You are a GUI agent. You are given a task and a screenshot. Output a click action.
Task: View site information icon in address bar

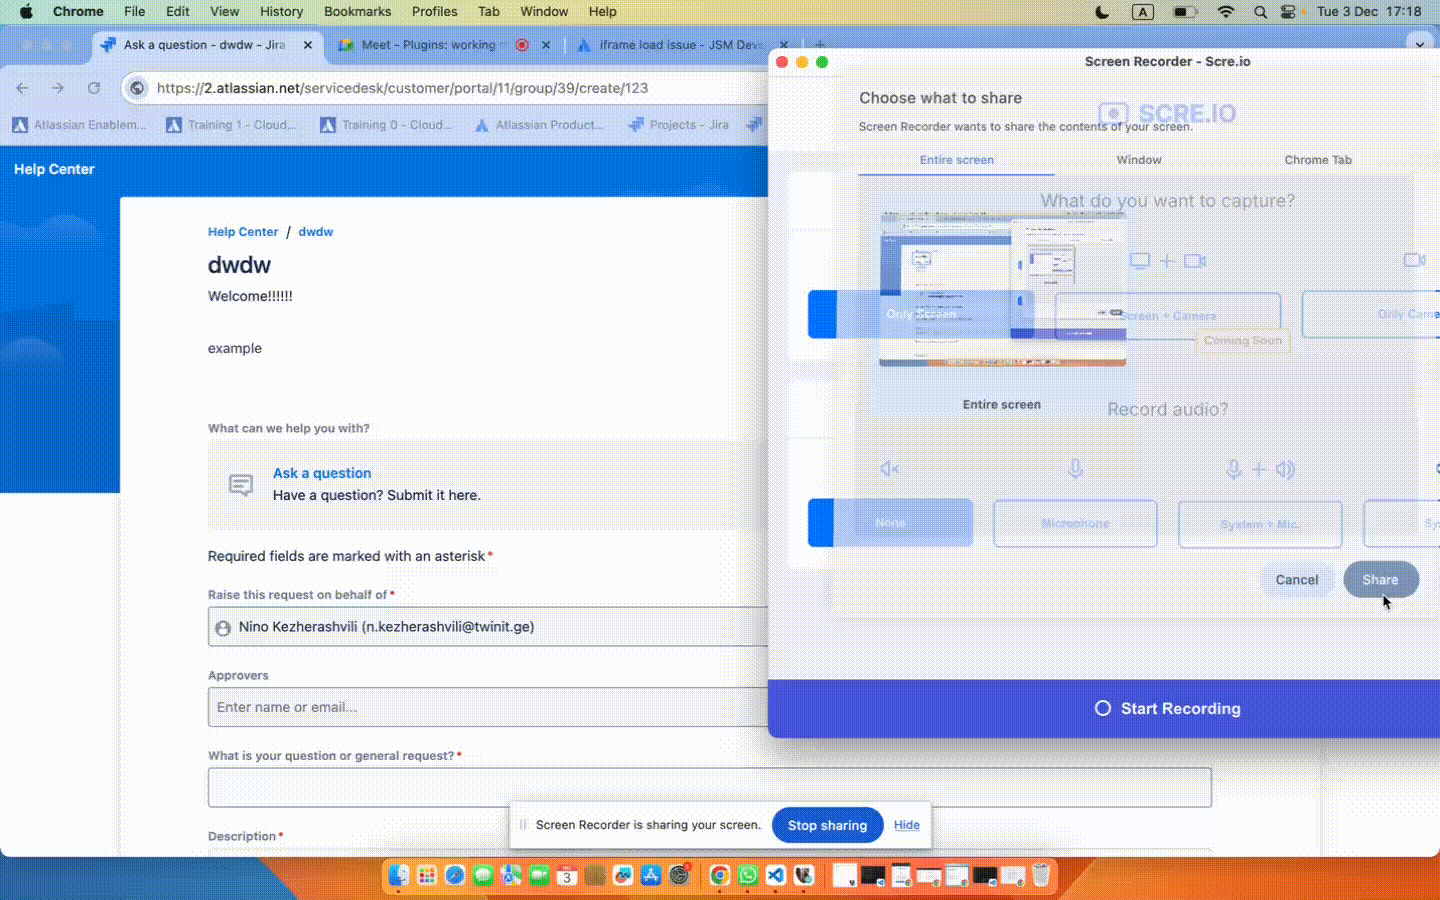click(138, 88)
